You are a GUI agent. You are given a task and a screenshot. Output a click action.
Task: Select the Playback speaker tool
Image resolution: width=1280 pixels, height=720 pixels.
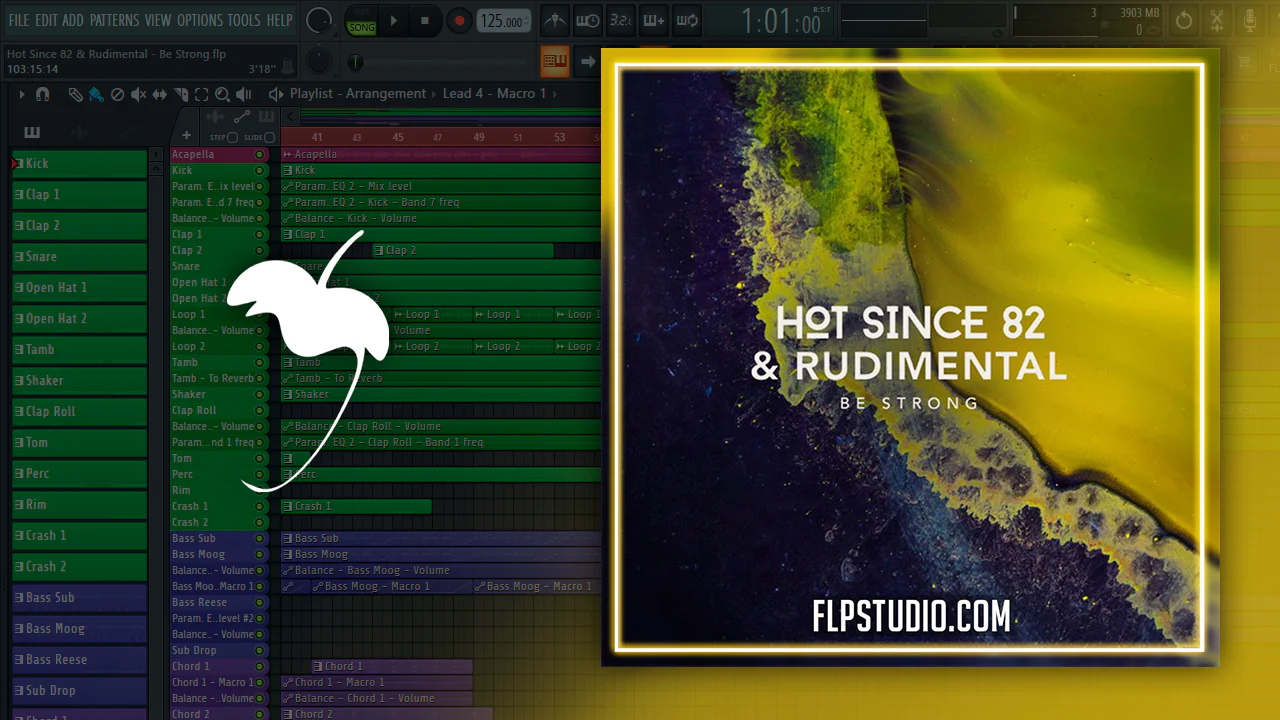click(243, 94)
